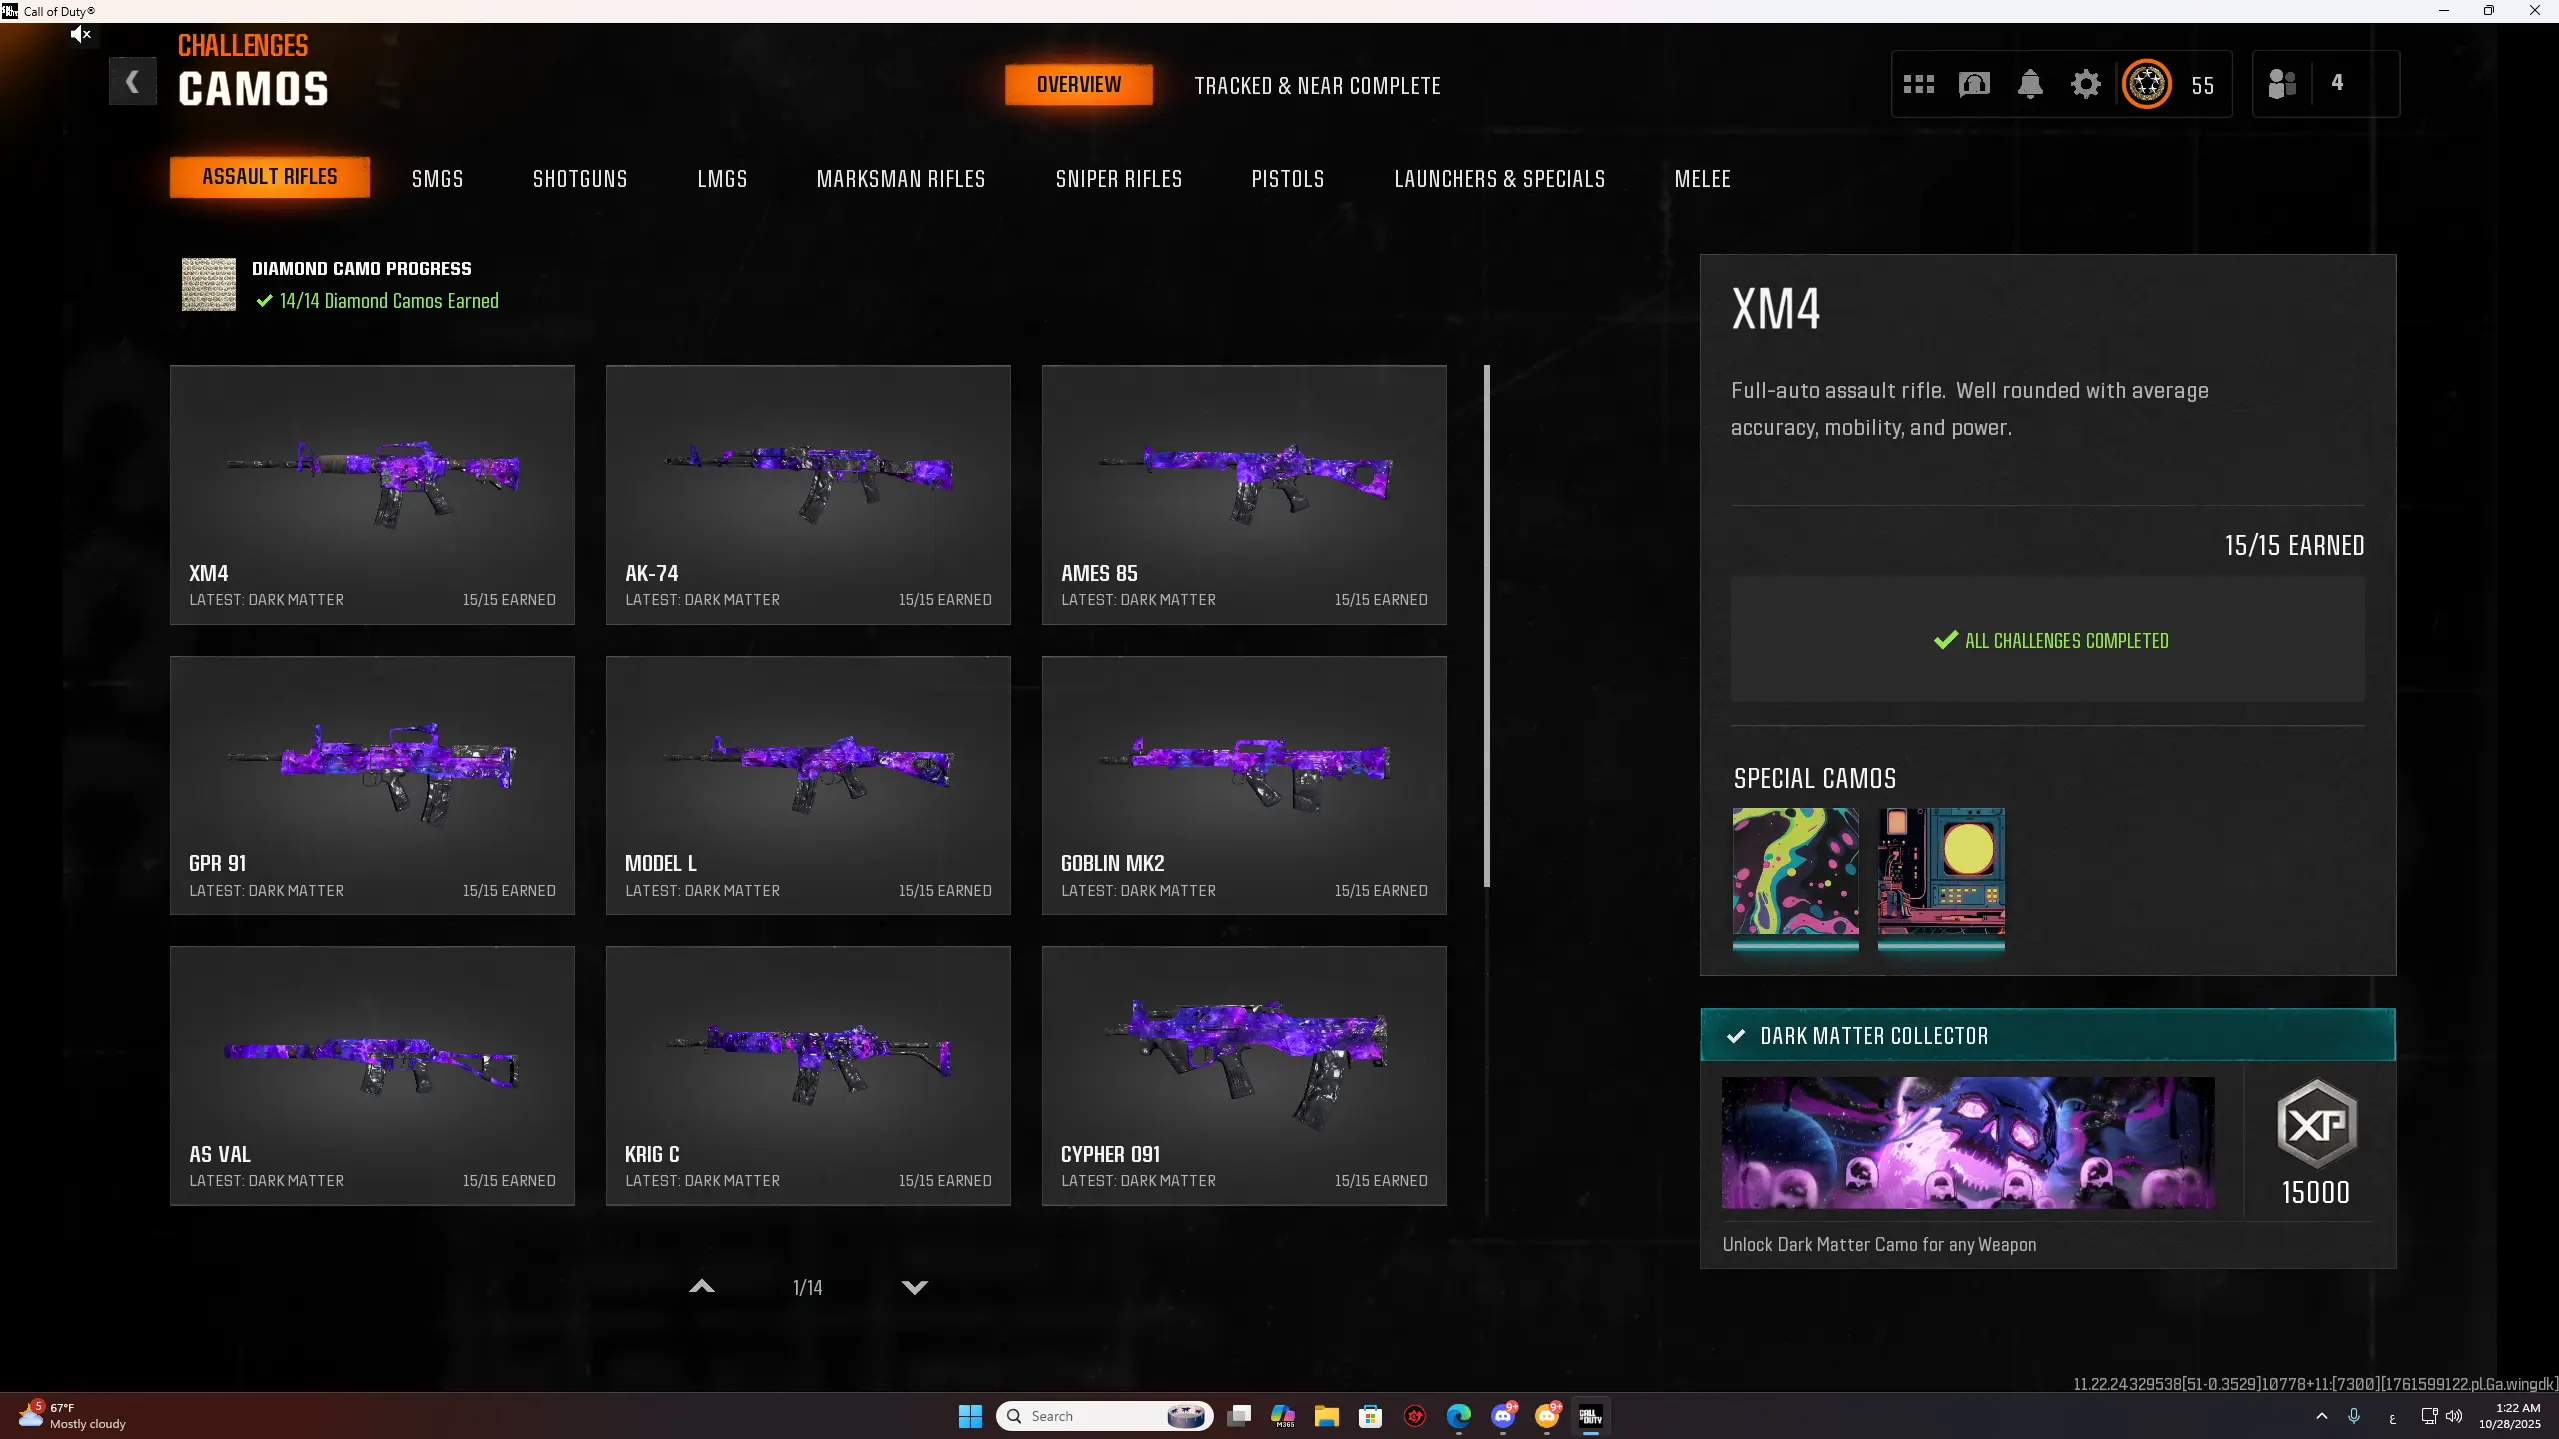Go to next page with down chevron
The height and width of the screenshot is (1439, 2559).
(x=914, y=1287)
